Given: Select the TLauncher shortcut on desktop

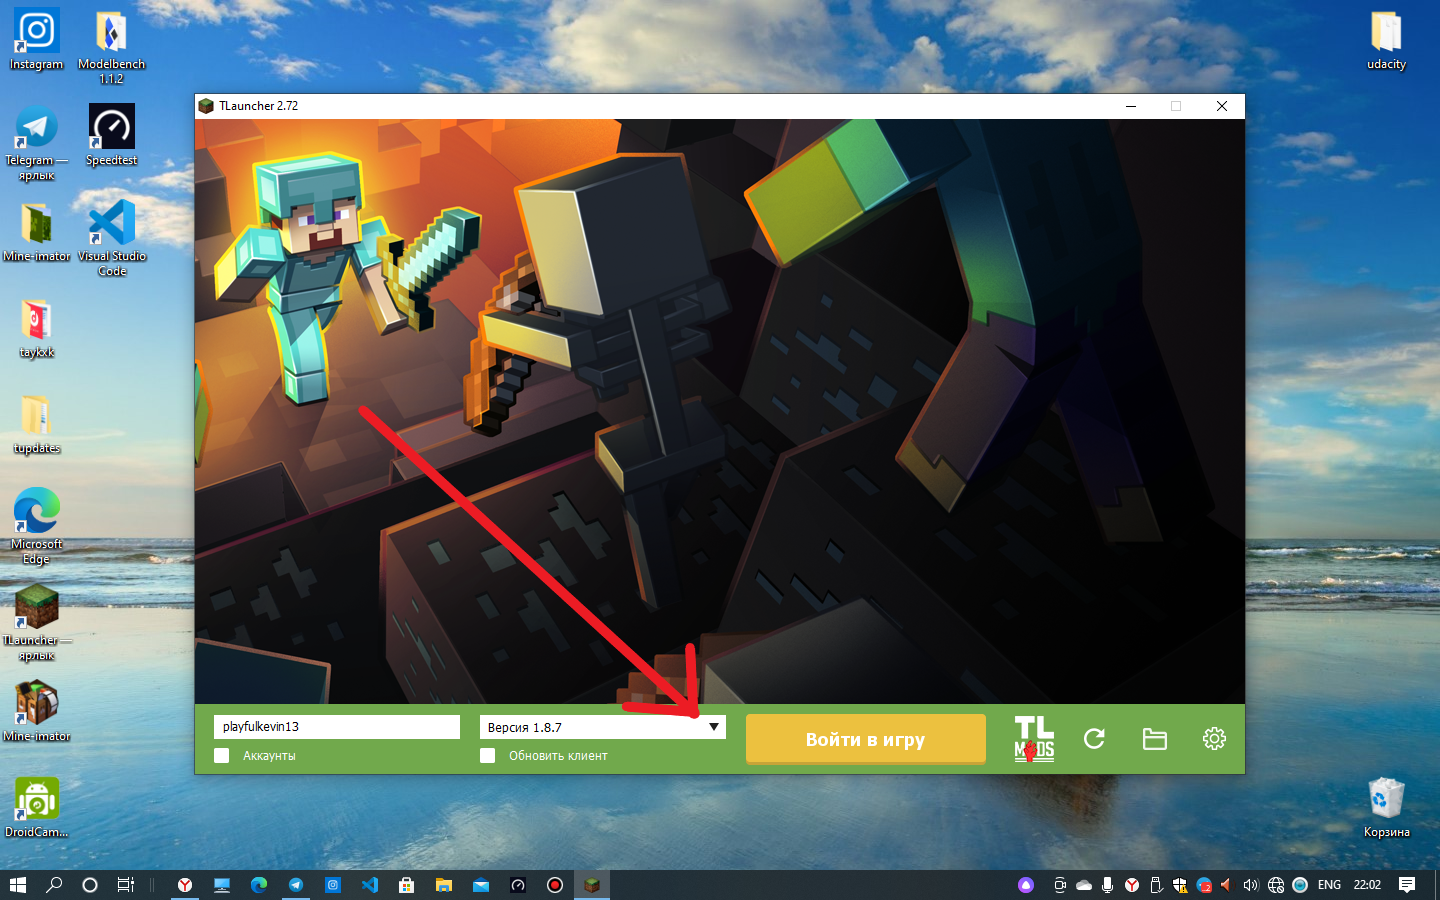Looking at the screenshot, I should 37,622.
